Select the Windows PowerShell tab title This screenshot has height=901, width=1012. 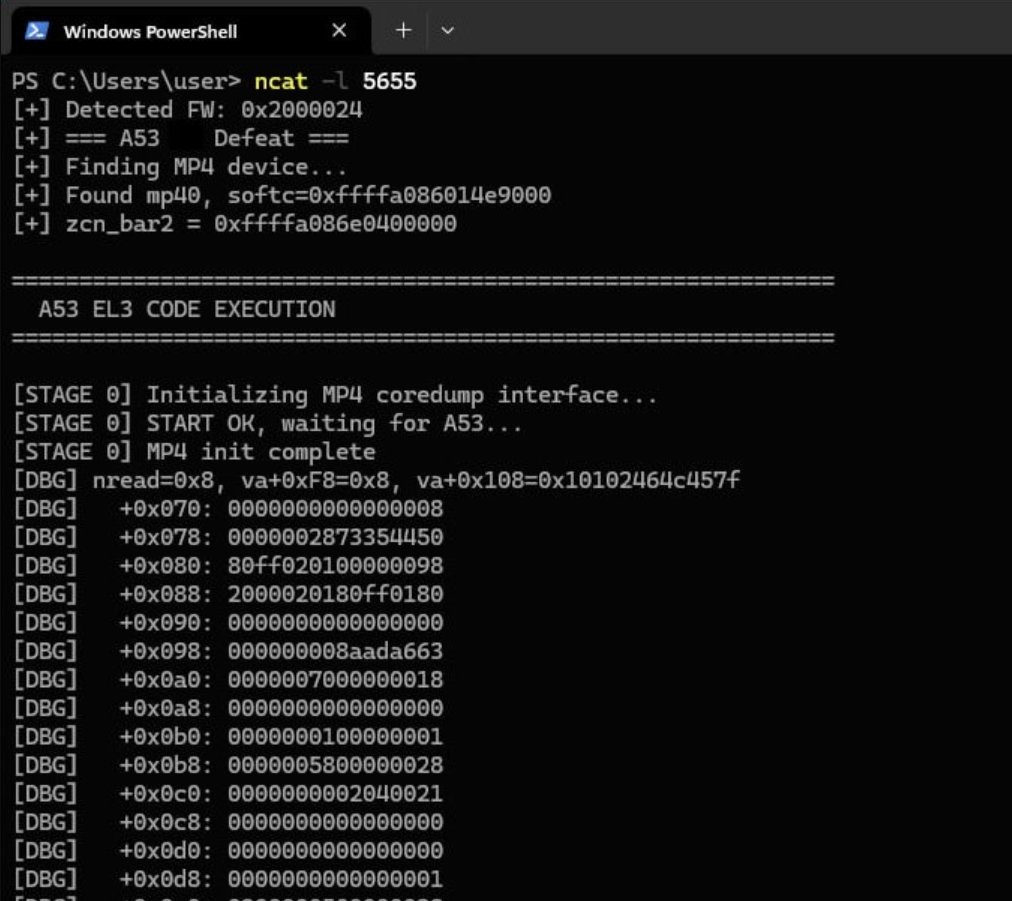click(x=150, y=32)
